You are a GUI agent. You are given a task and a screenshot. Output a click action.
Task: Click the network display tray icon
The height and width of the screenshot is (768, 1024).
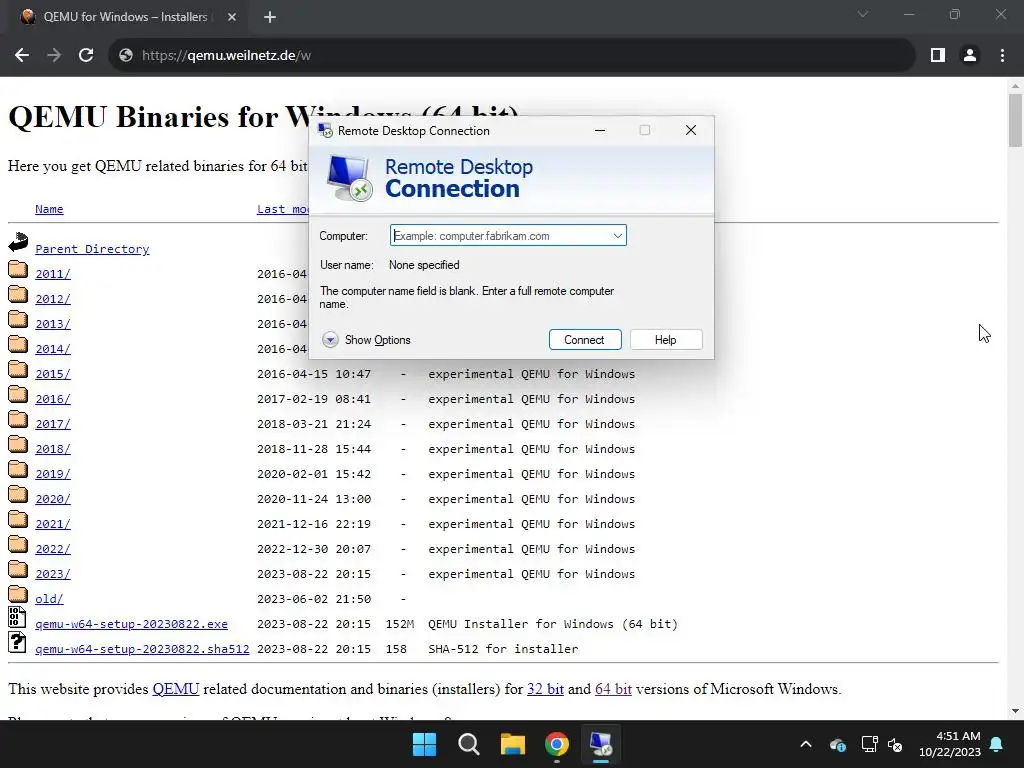(x=869, y=744)
